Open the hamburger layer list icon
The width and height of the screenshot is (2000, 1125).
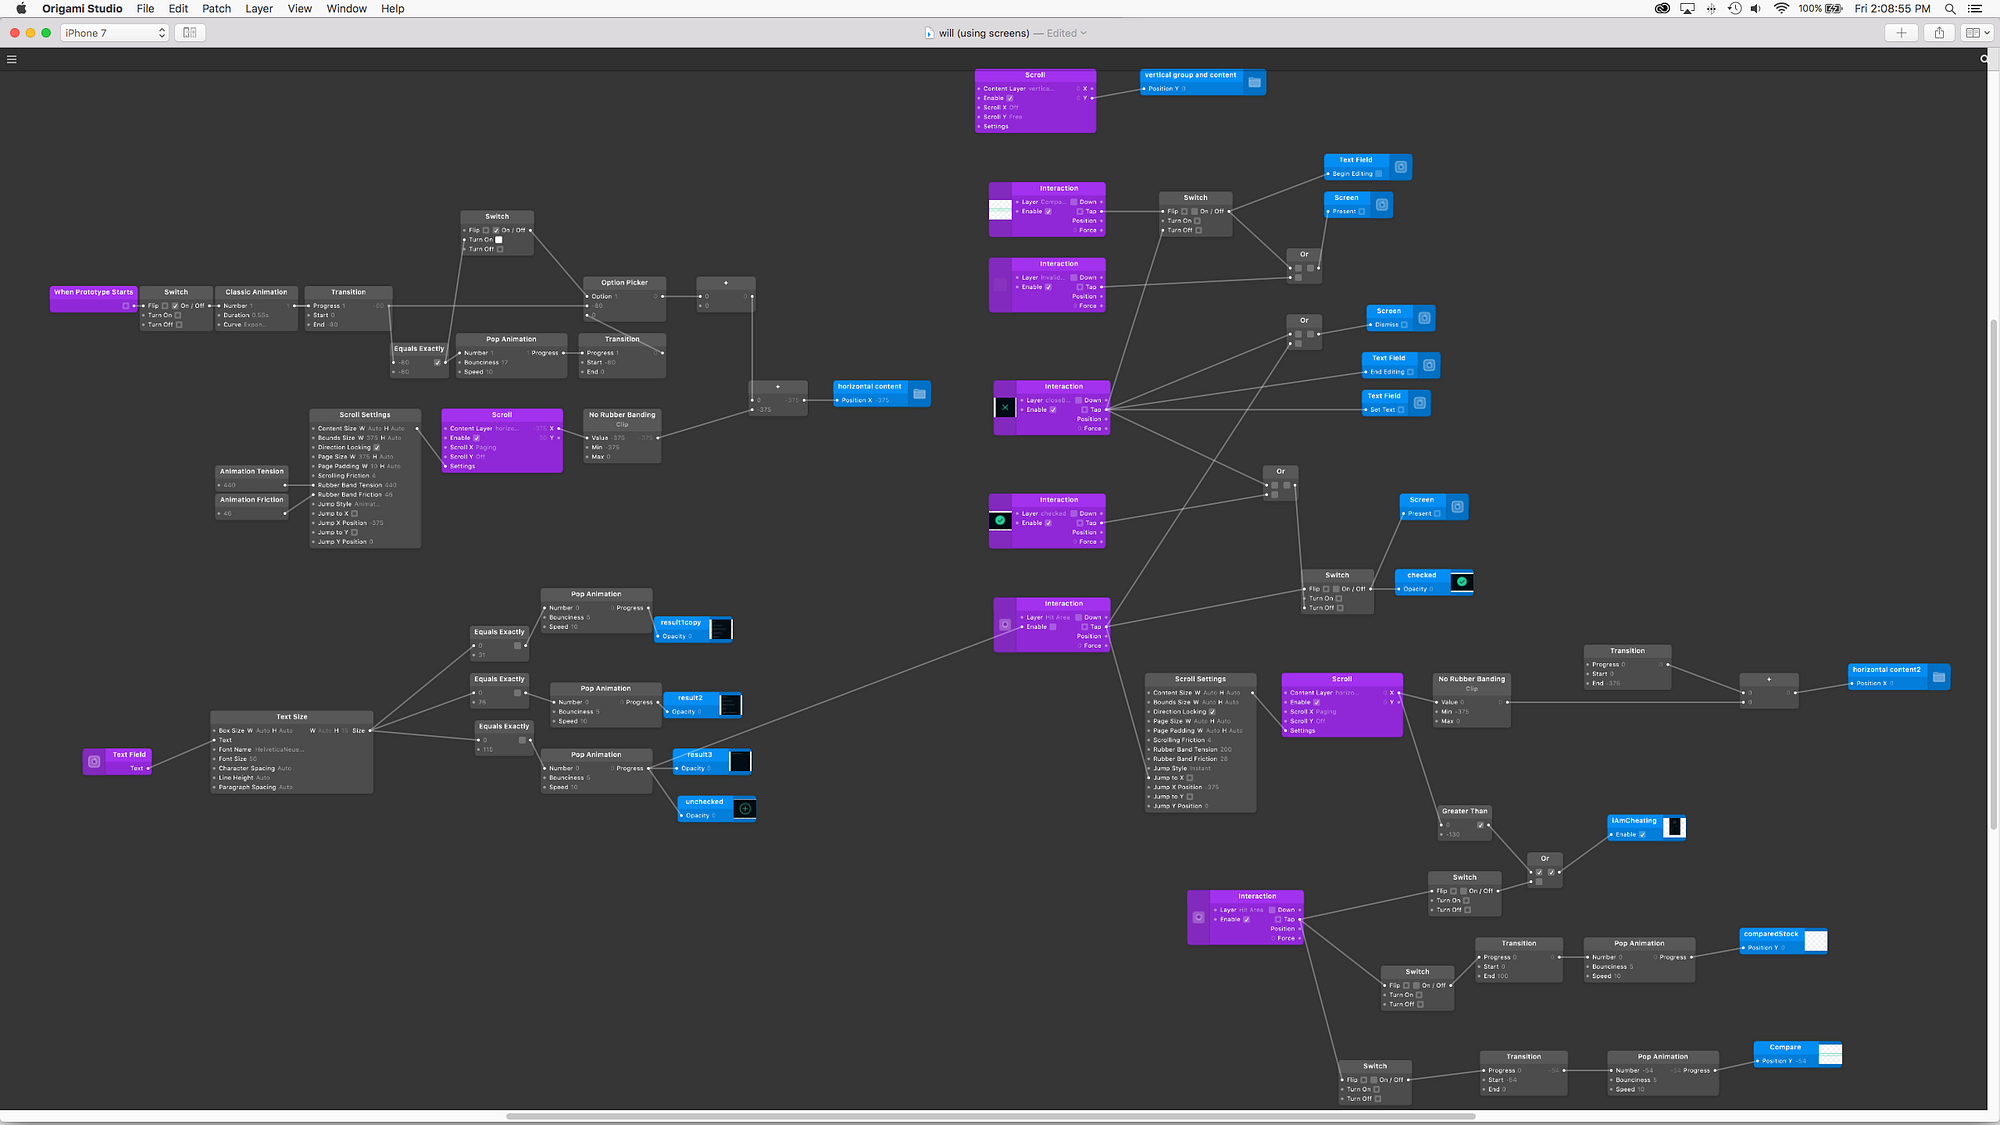[x=12, y=60]
